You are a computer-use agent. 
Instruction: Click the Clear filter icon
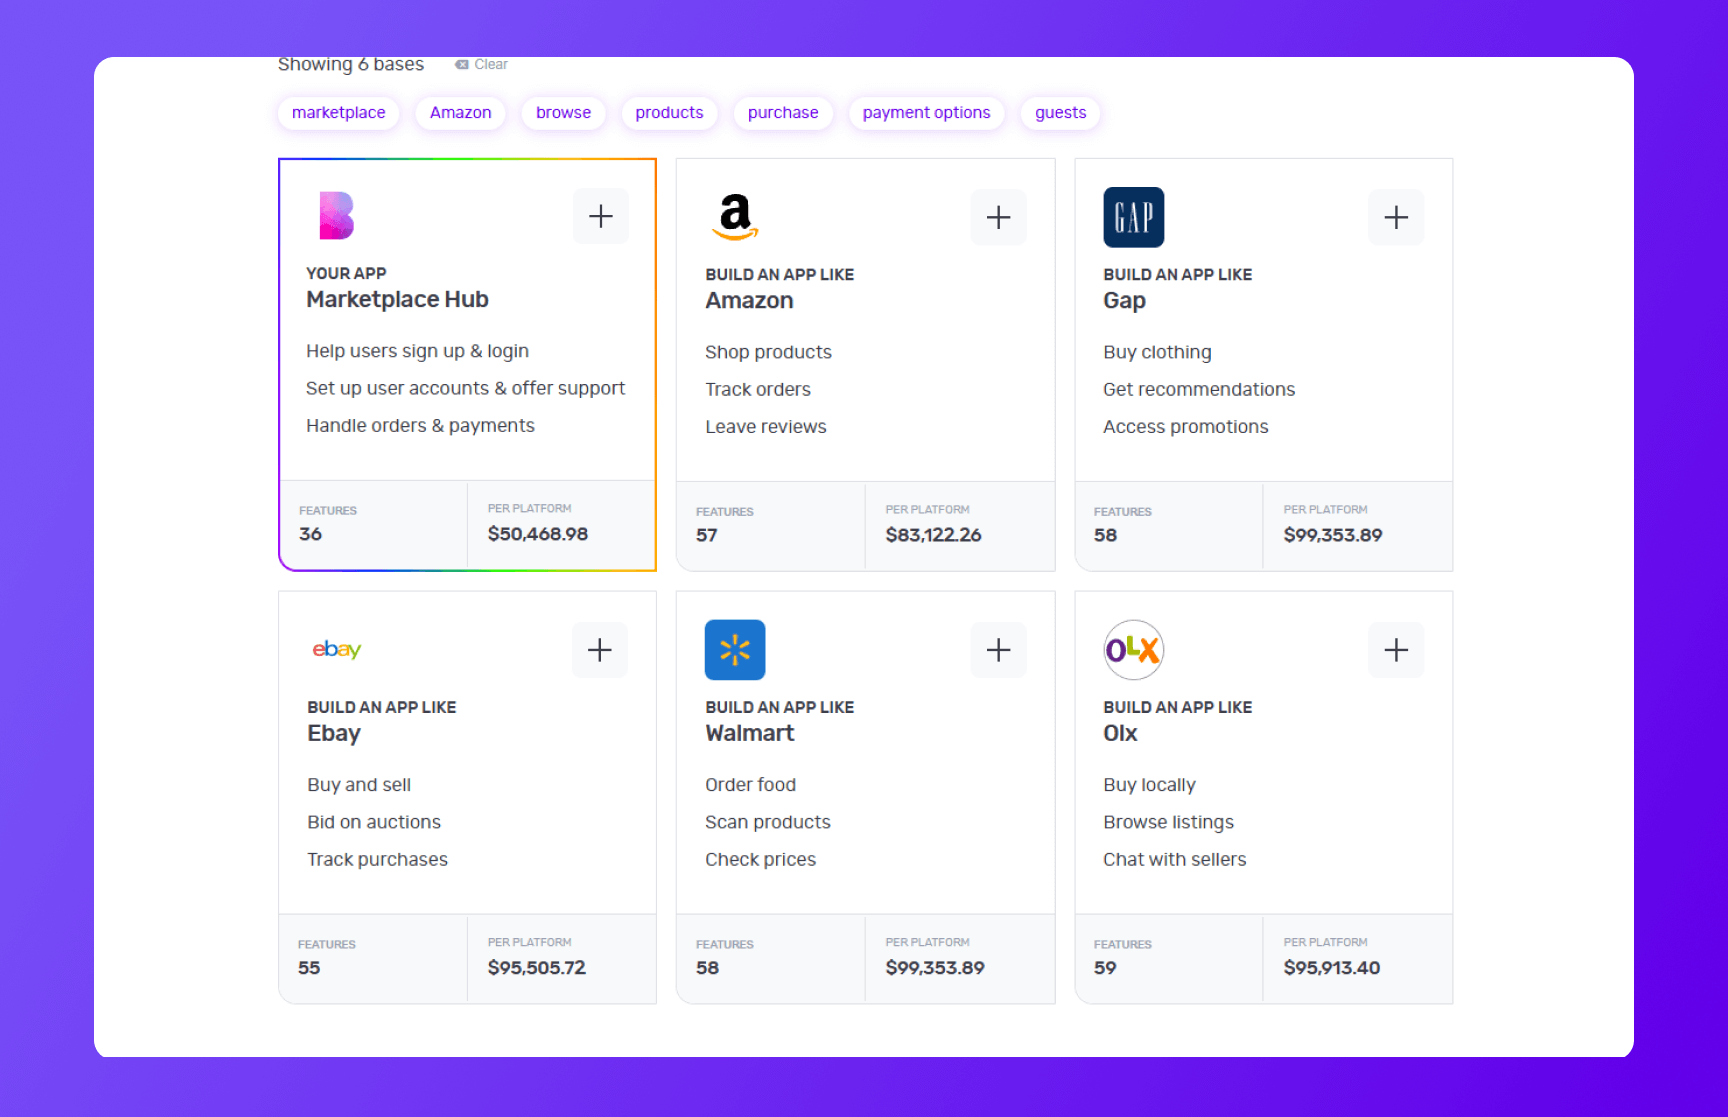click(461, 64)
